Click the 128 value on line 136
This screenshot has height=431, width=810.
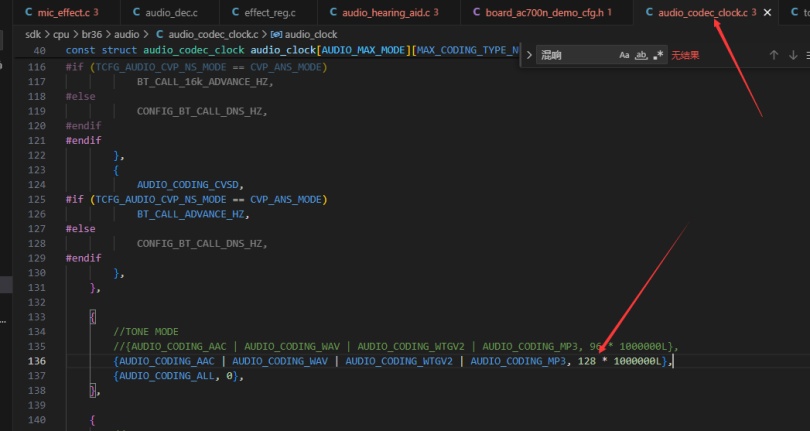pyautogui.click(x=587, y=361)
